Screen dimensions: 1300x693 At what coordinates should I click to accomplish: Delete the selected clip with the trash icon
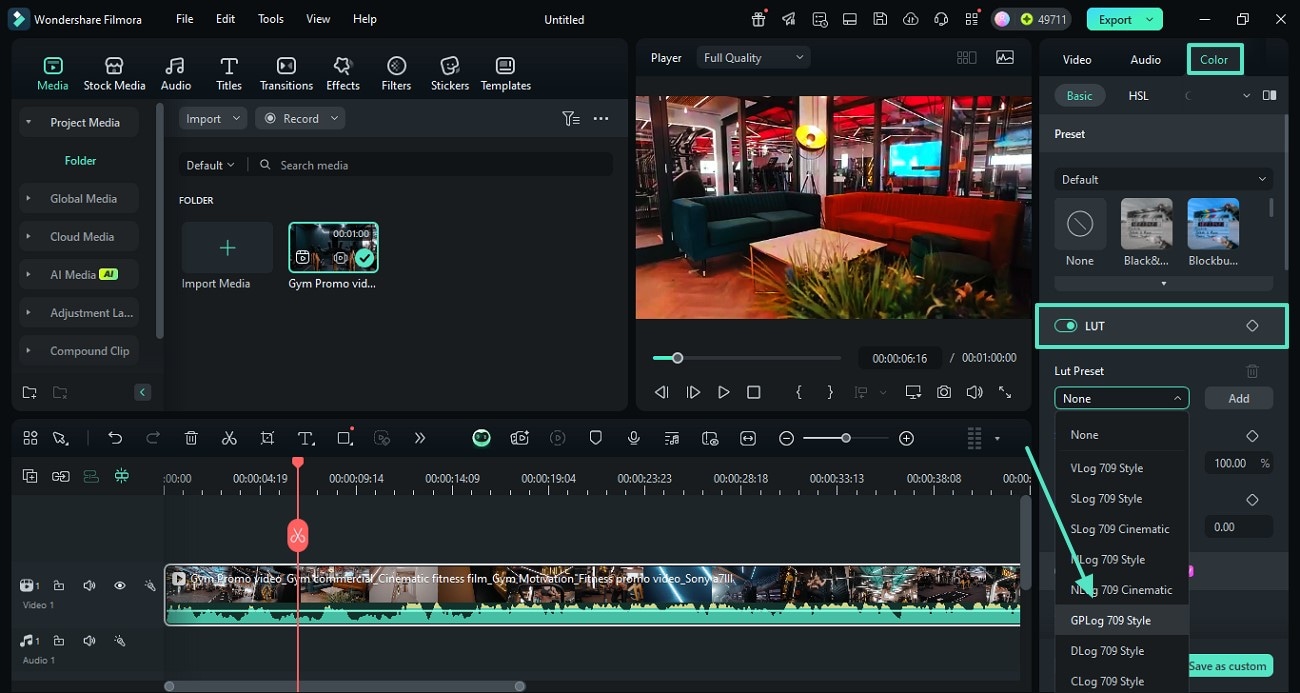click(x=191, y=438)
